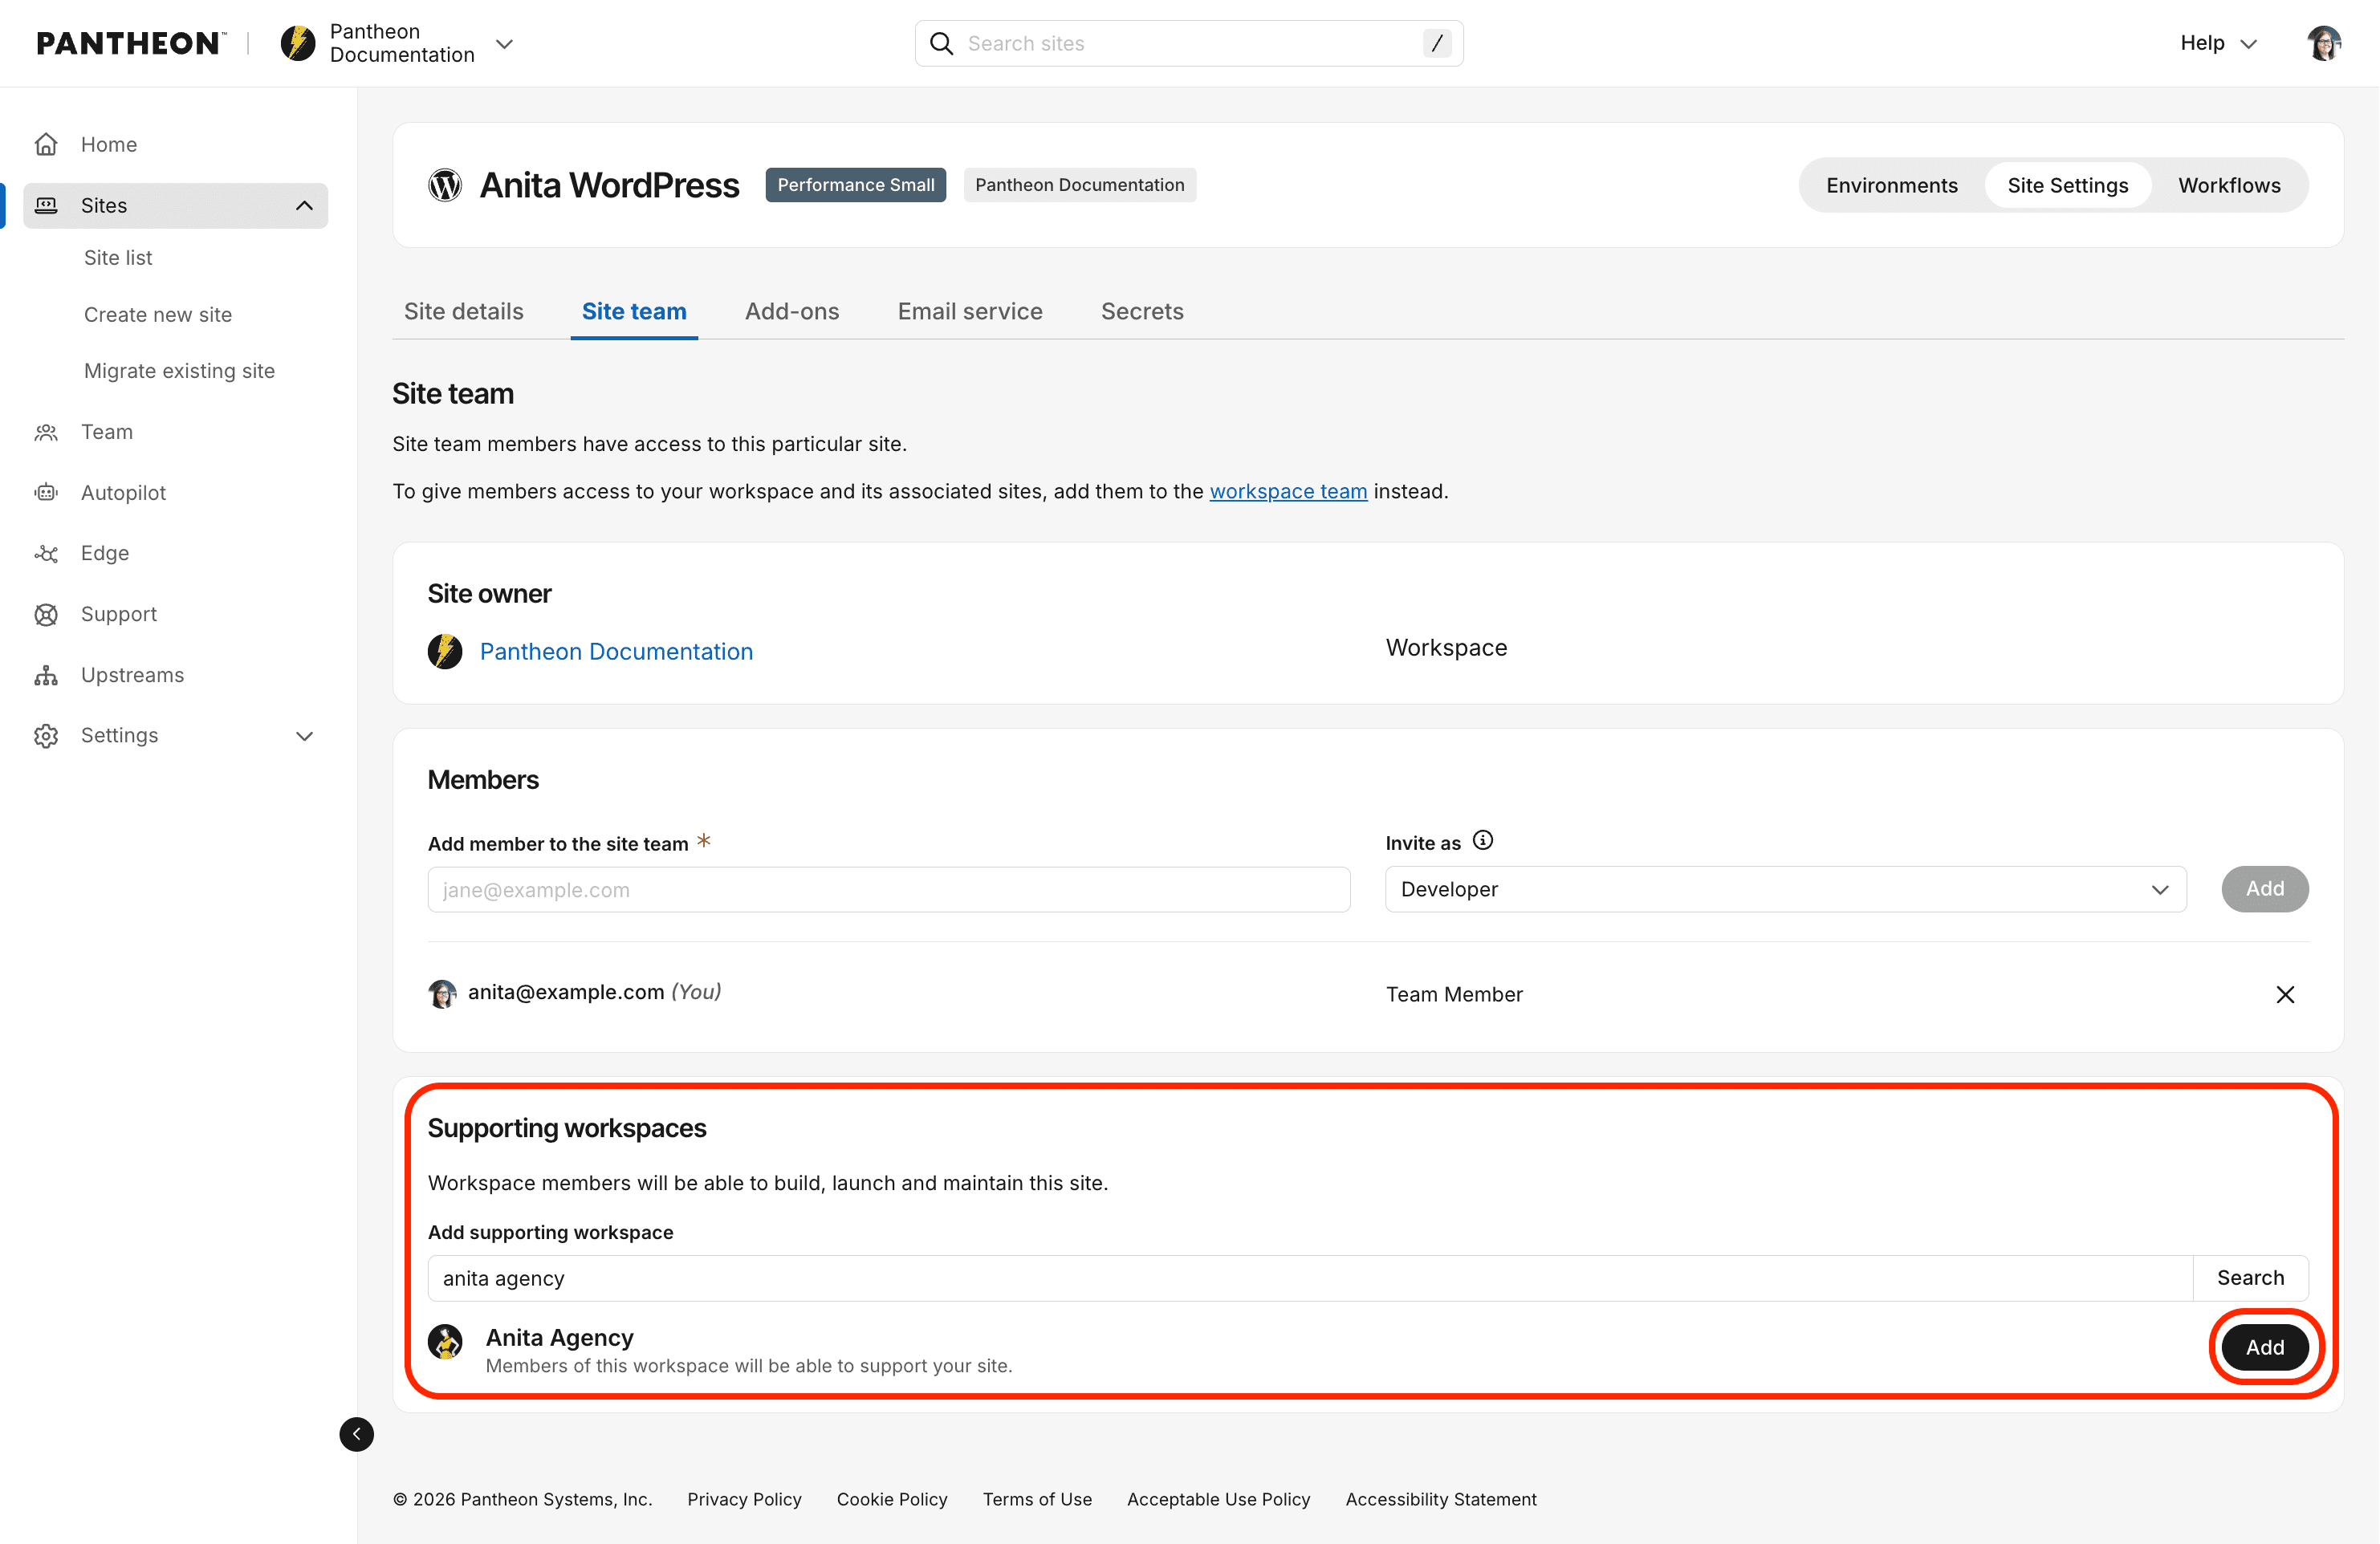Open the user avatar menu in header
This screenshot has width=2380, height=1544.
2324,43
